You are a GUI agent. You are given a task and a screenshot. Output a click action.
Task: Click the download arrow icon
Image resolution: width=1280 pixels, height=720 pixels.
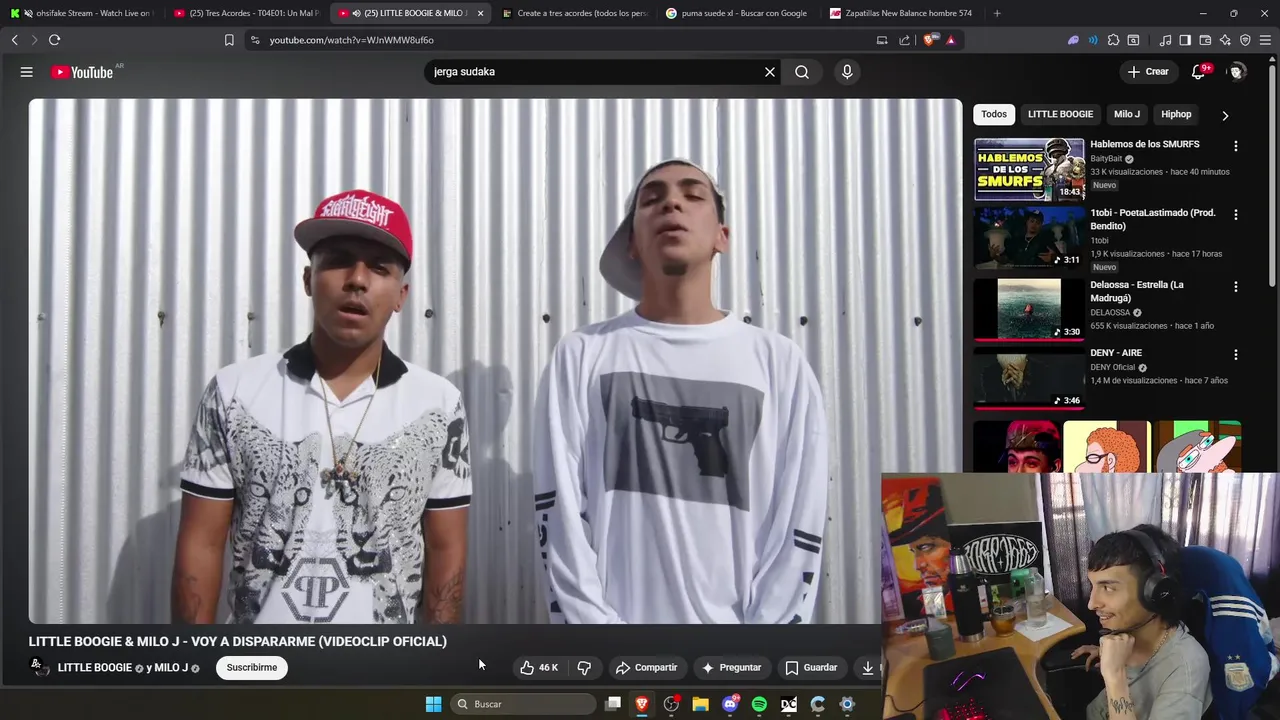[868, 668]
